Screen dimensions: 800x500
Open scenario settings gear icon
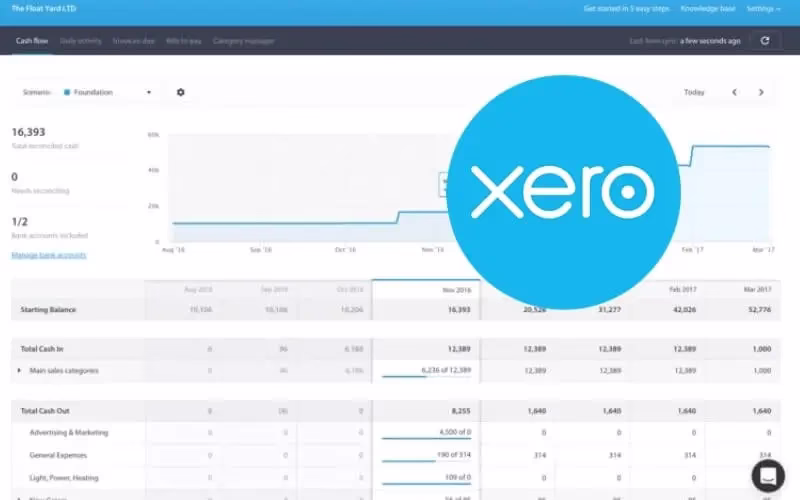(181, 92)
